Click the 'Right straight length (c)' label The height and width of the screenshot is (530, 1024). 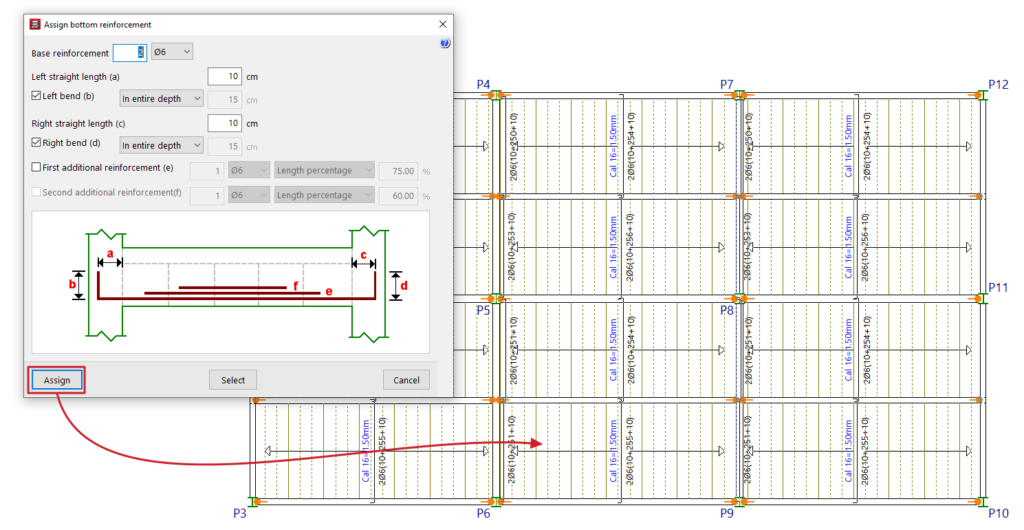coord(78,124)
